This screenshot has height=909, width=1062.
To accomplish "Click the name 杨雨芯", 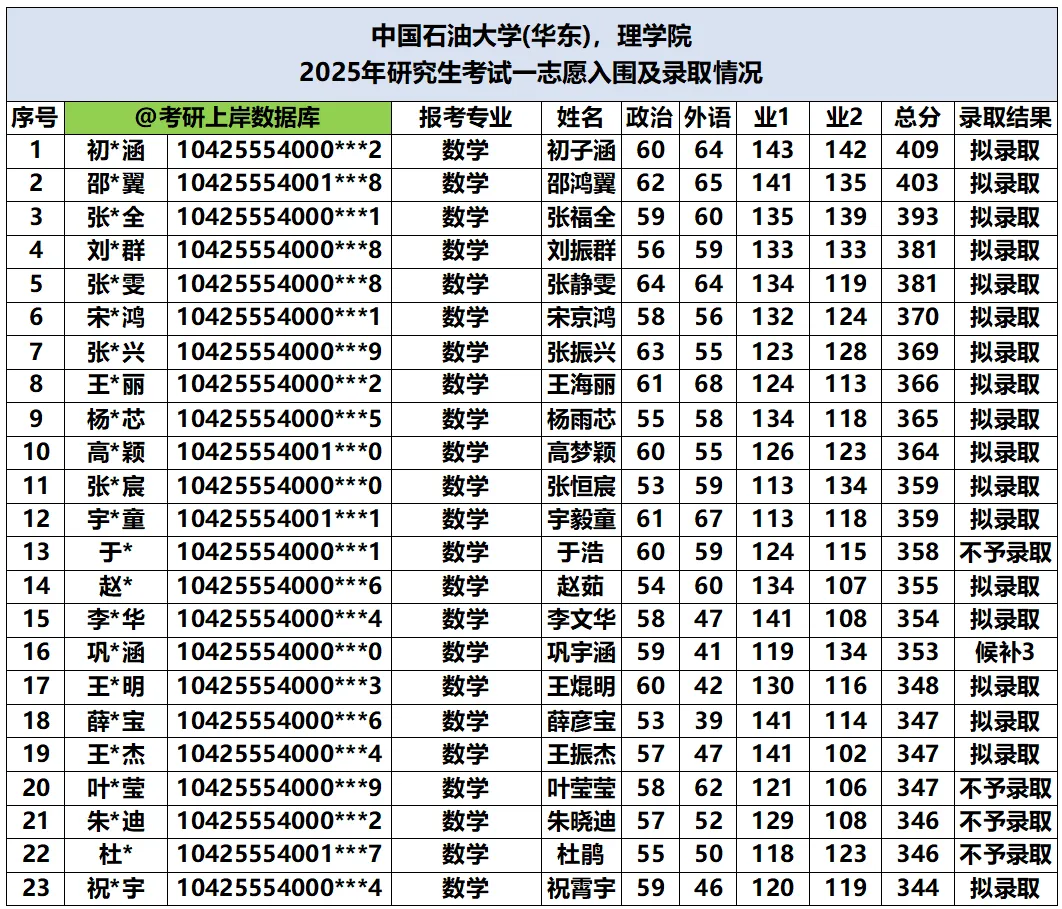I will (x=581, y=419).
